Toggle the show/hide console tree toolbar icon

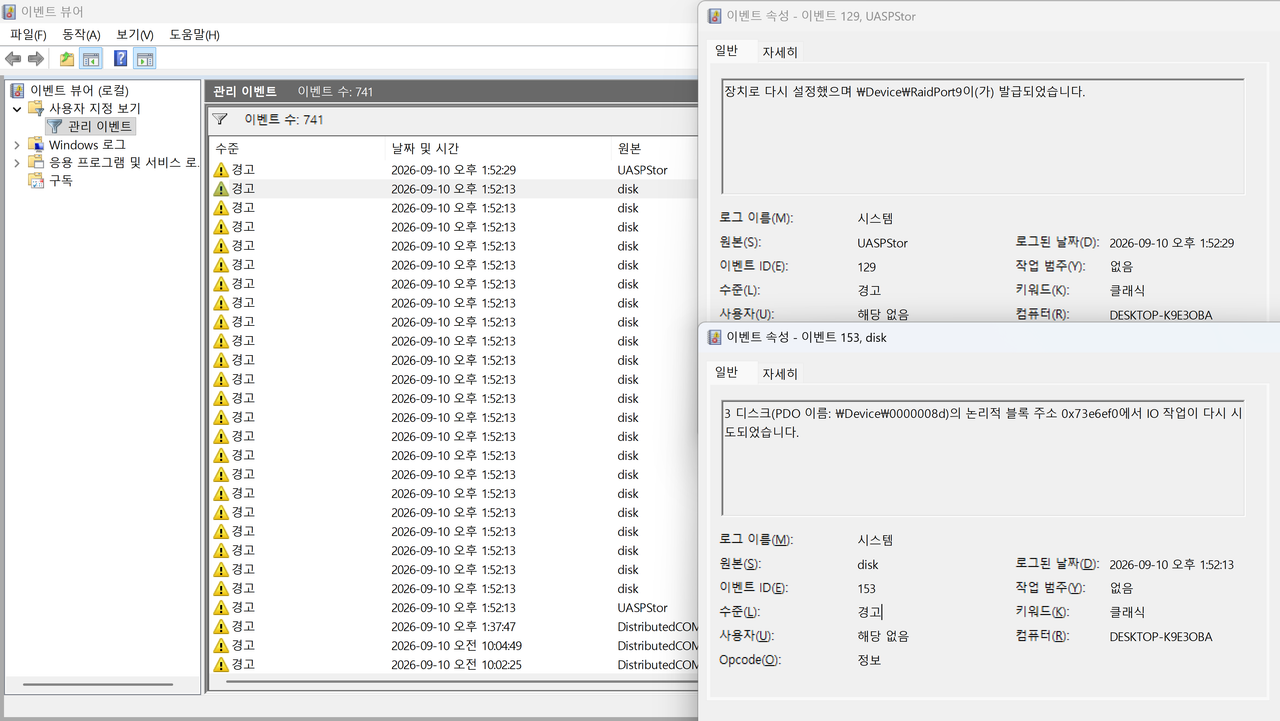[x=91, y=59]
